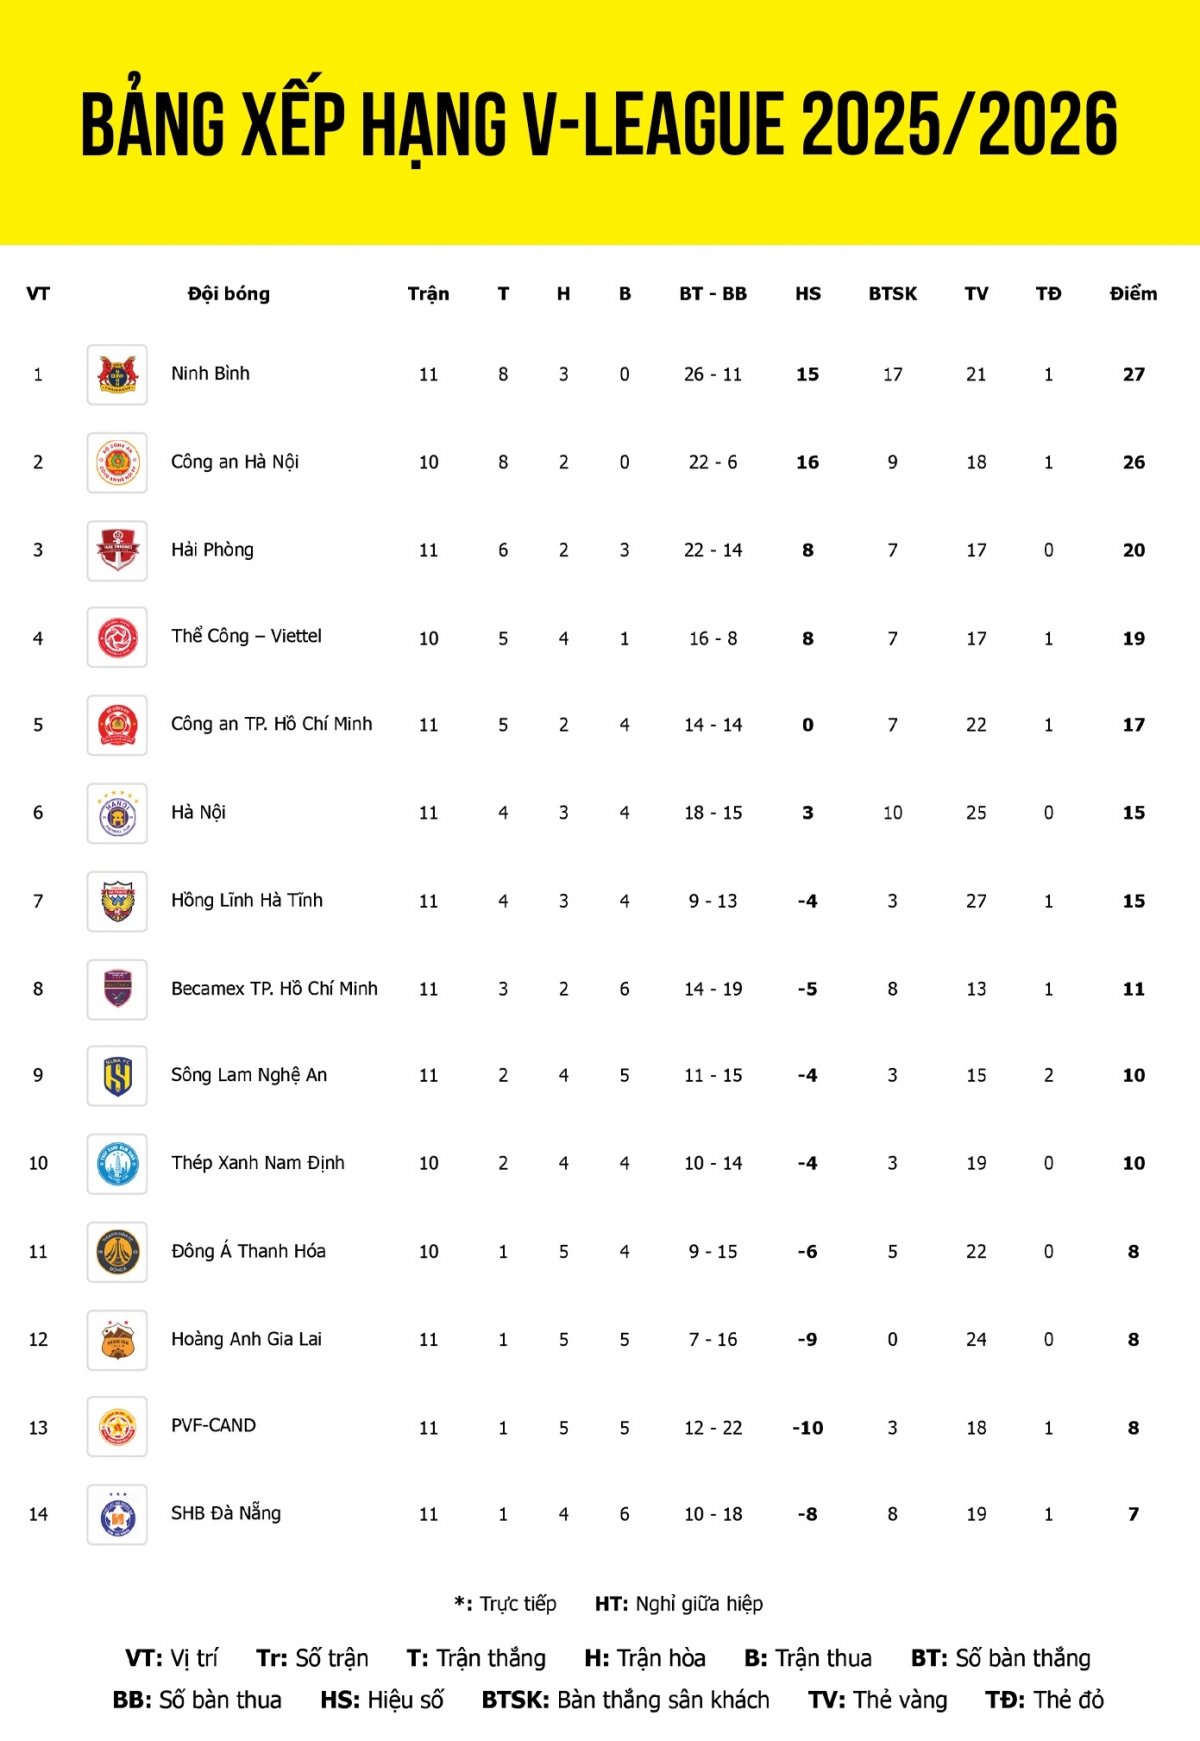Click the SHB Đà Nẵng crest
Viewport: 1200px width, 1741px height.
117,1515
